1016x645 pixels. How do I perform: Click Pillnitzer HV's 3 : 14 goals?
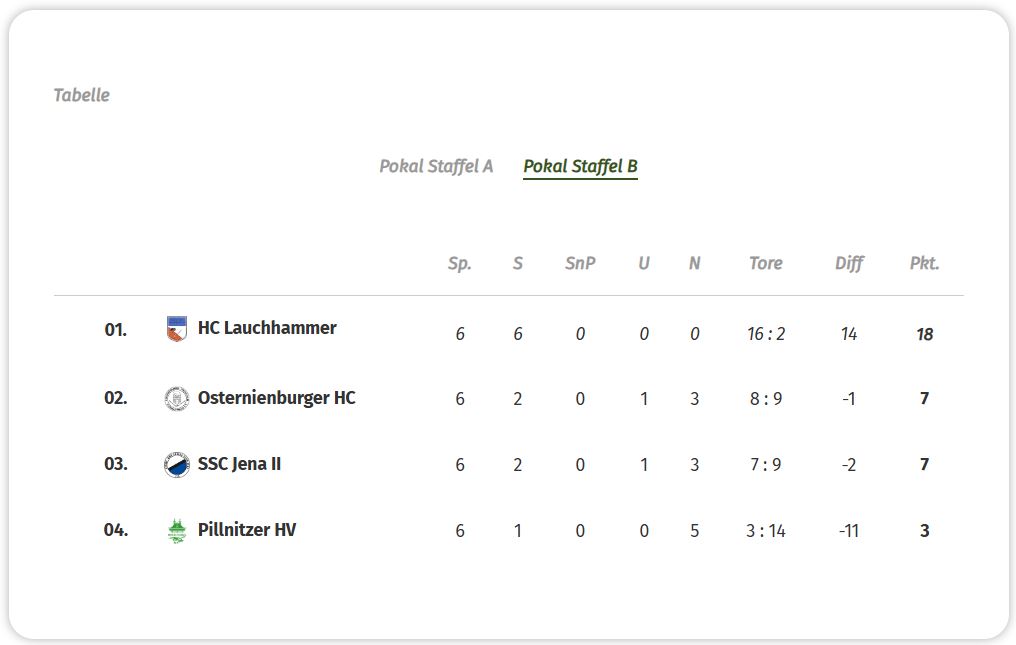[766, 531]
